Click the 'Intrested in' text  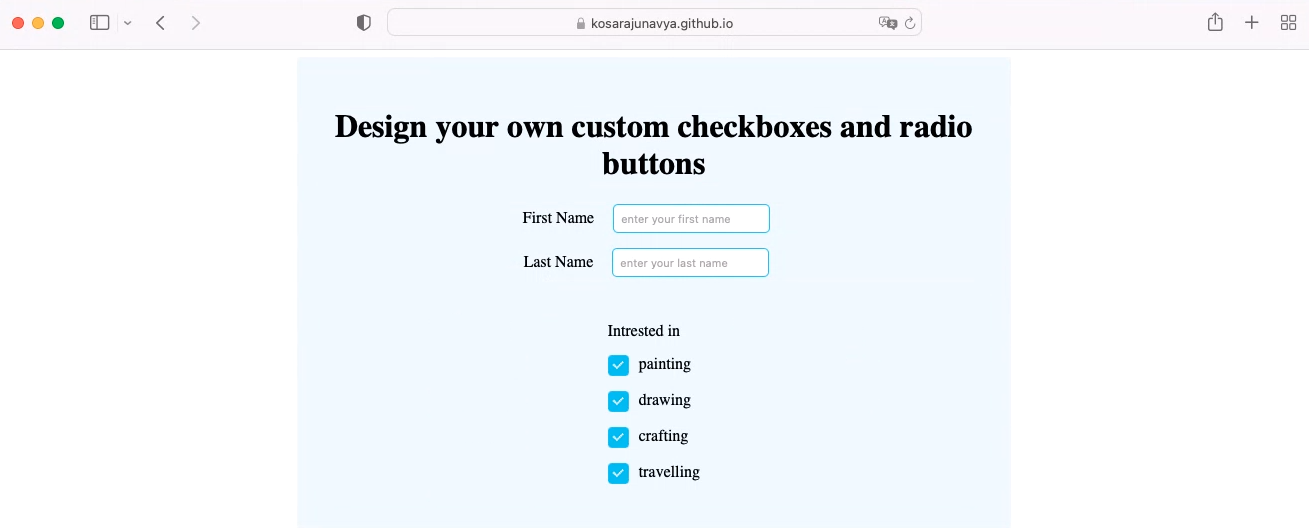tap(643, 331)
